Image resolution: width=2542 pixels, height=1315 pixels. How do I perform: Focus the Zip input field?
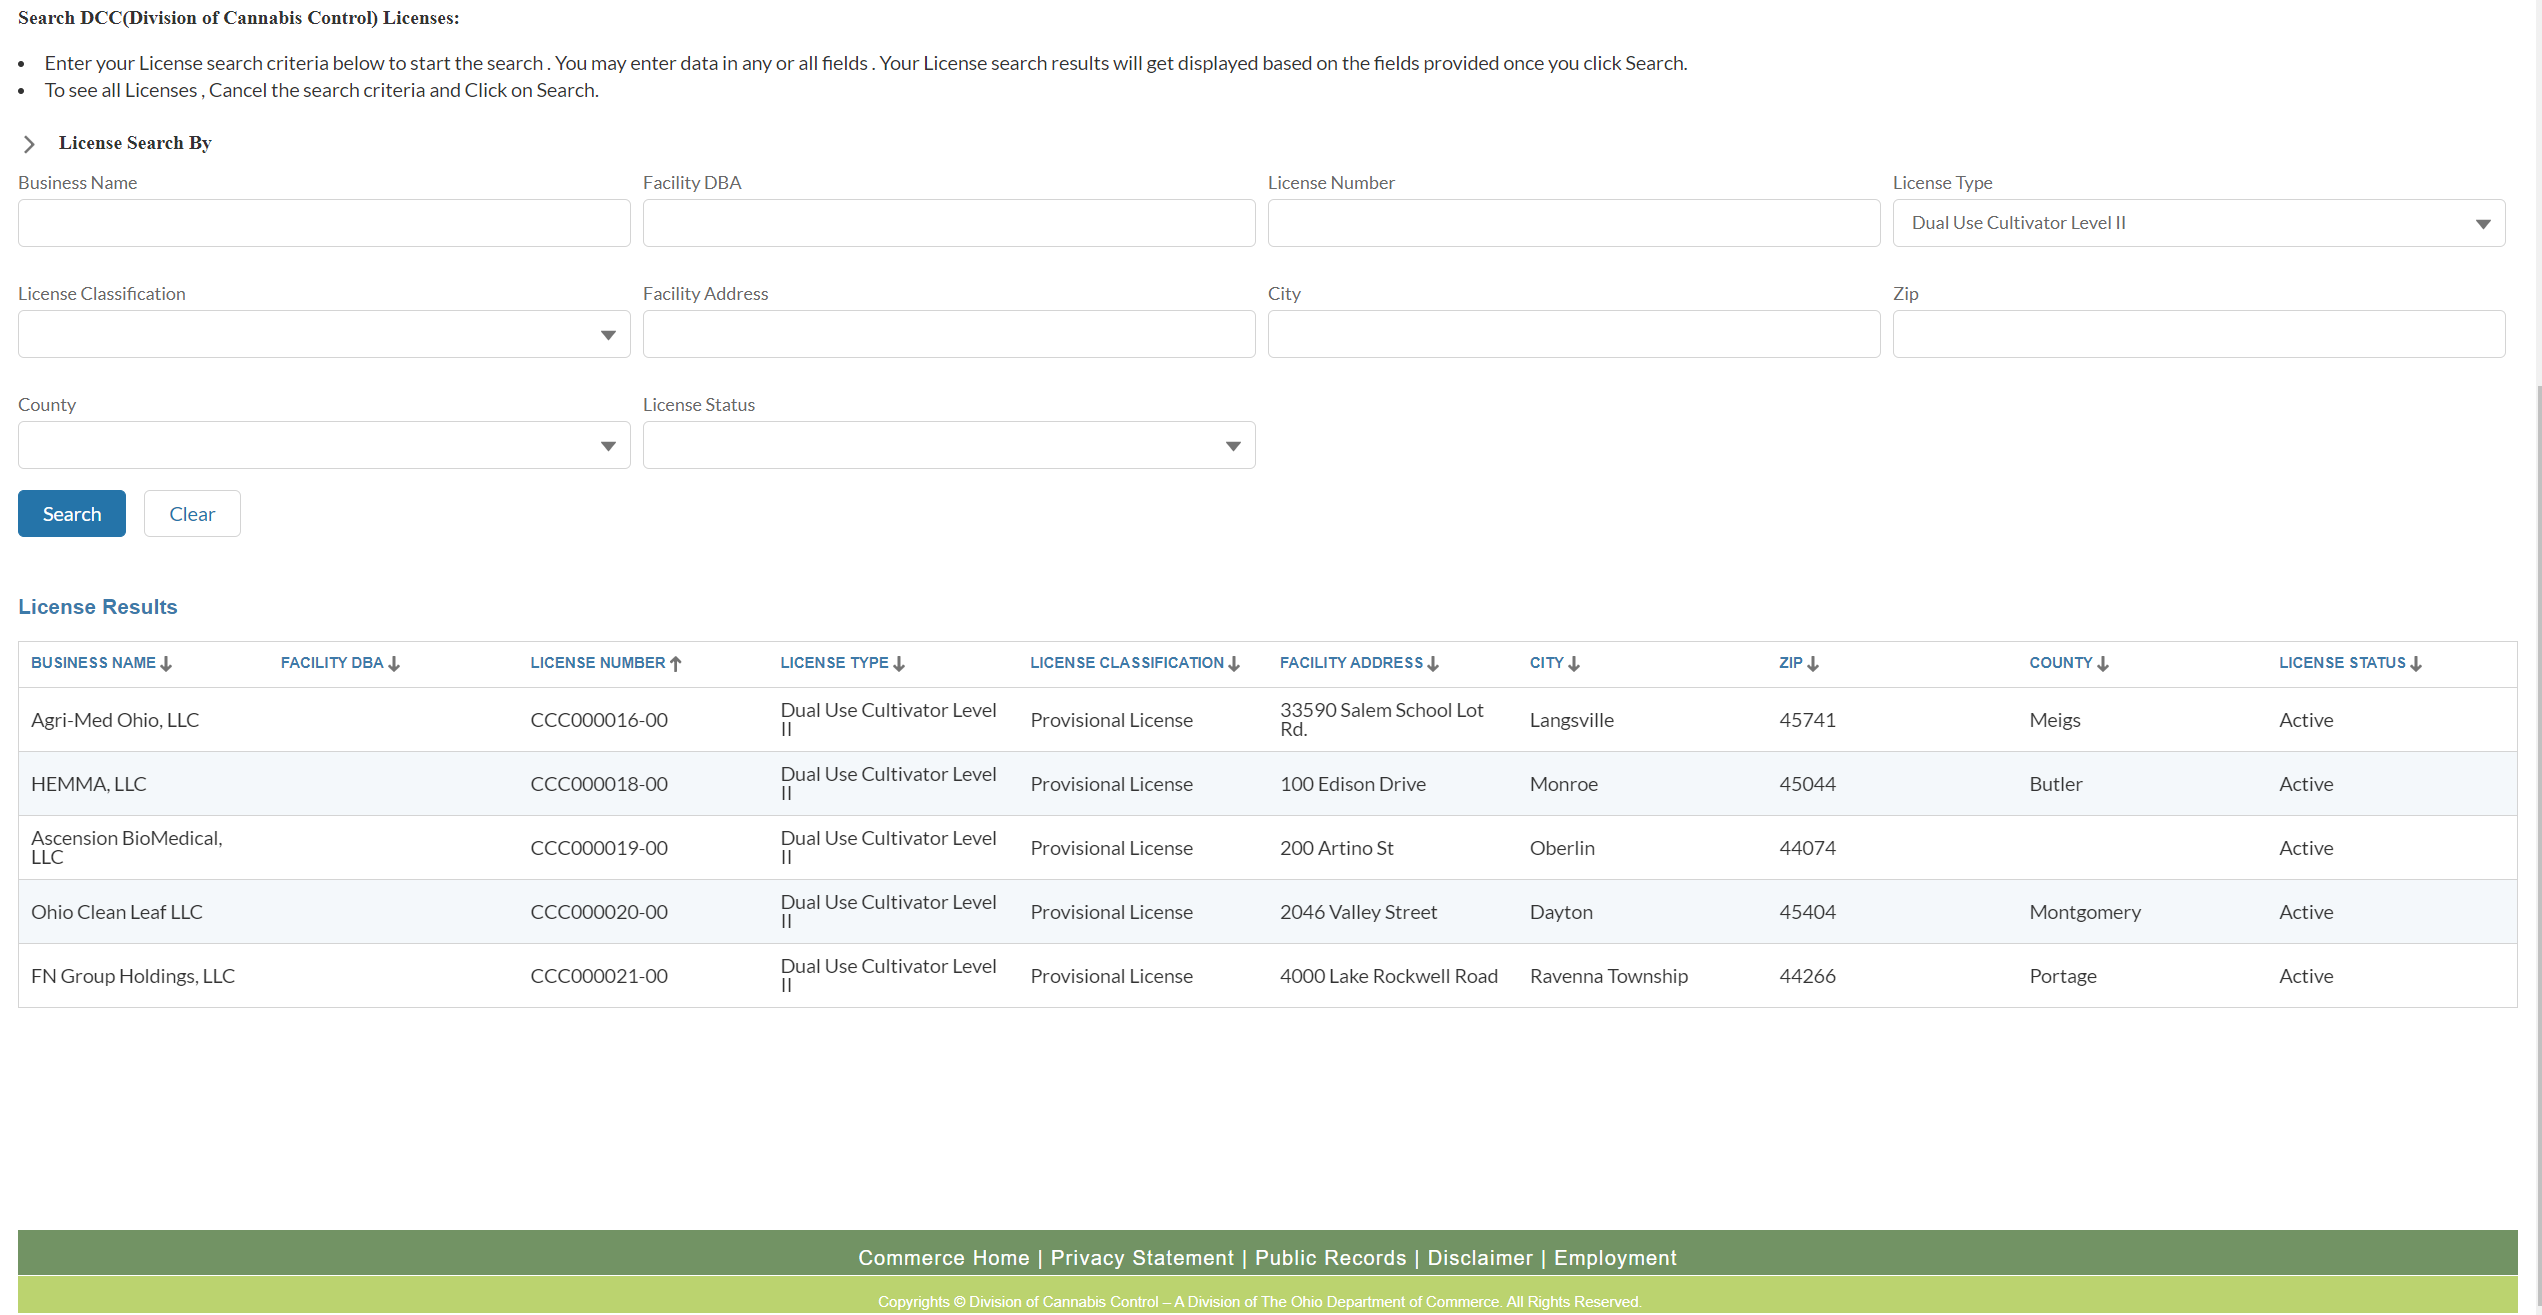click(x=2198, y=334)
